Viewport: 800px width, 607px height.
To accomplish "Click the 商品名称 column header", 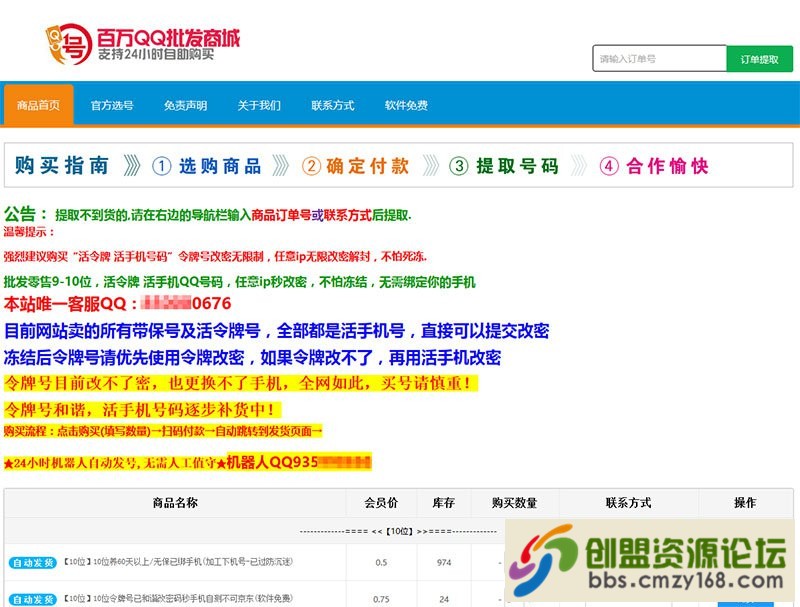I will coord(175,502).
